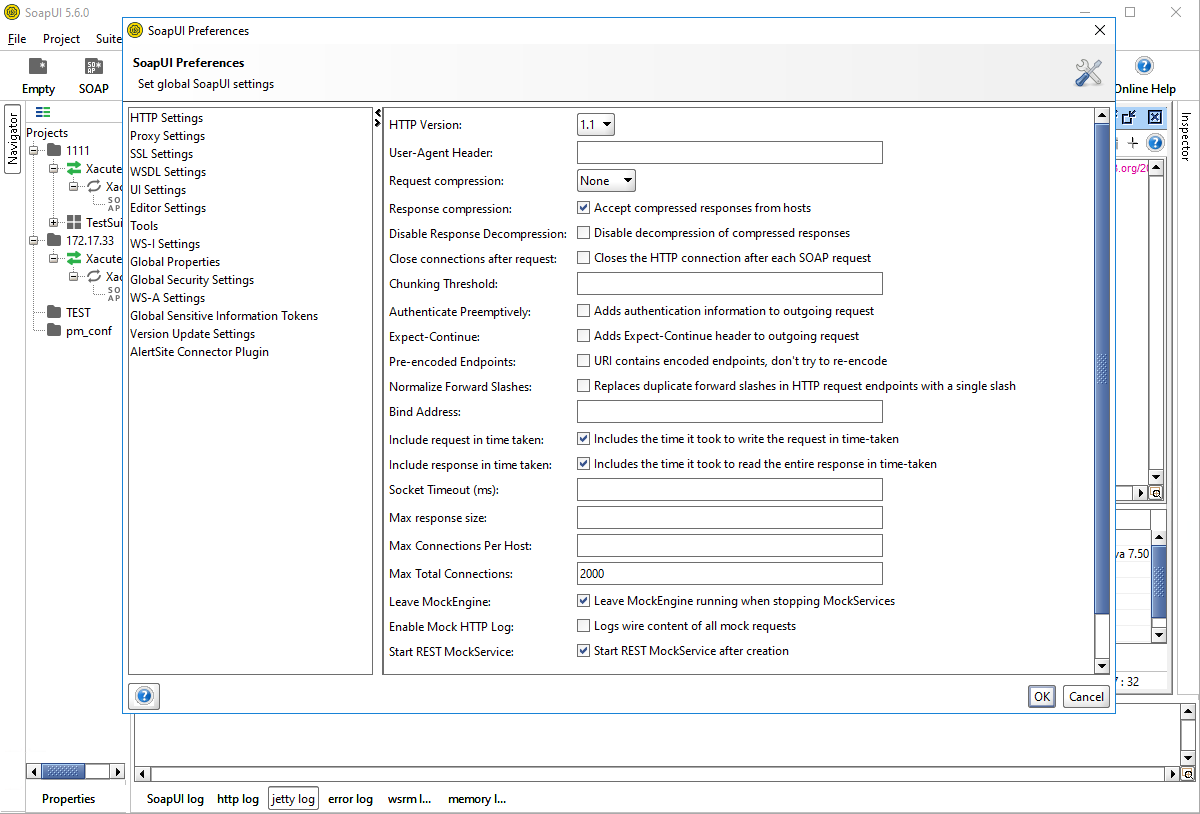Image resolution: width=1200 pixels, height=814 pixels.
Task: Switch to the SoapUI log tab
Action: [175, 799]
